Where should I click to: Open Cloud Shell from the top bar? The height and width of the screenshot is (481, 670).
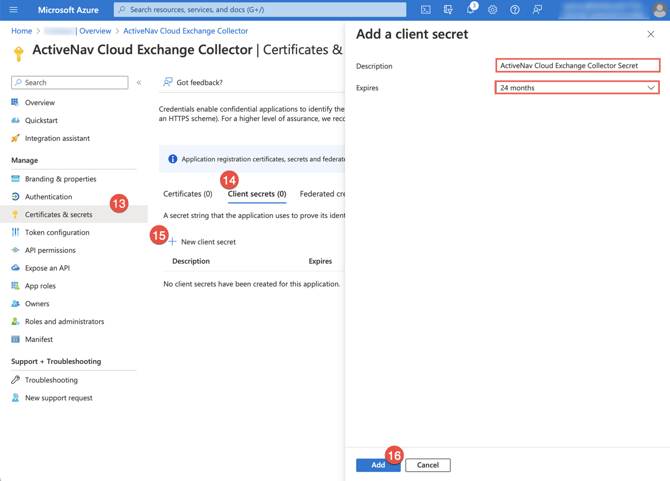pyautogui.click(x=426, y=9)
